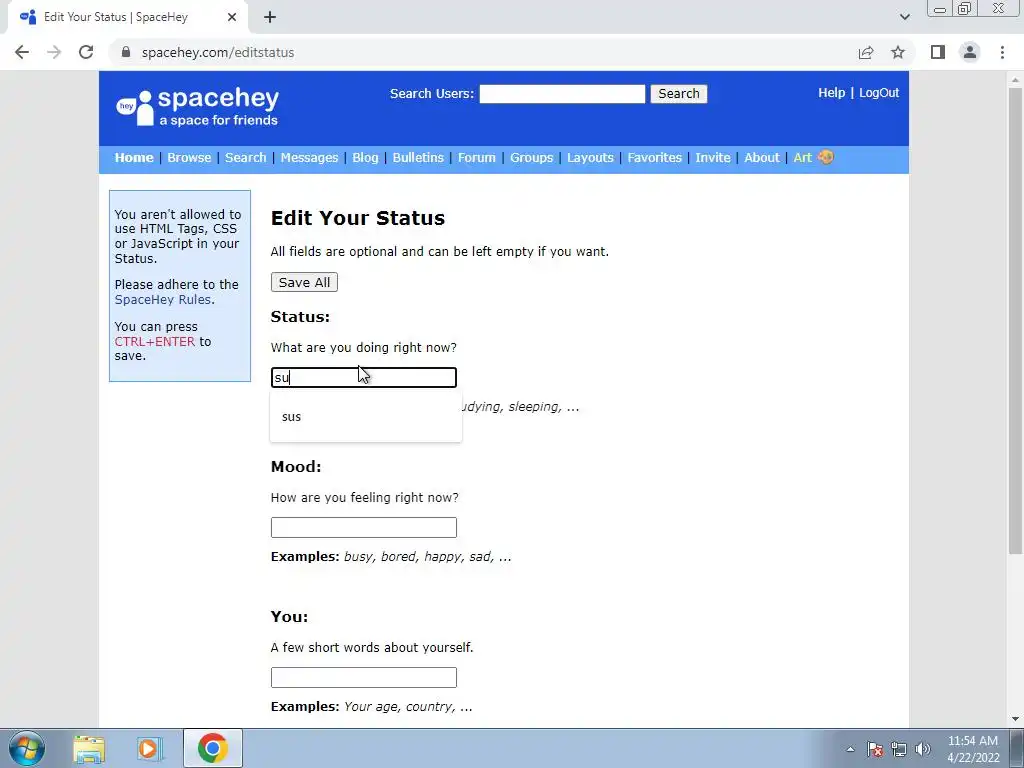Click the Save All button

[x=304, y=282]
